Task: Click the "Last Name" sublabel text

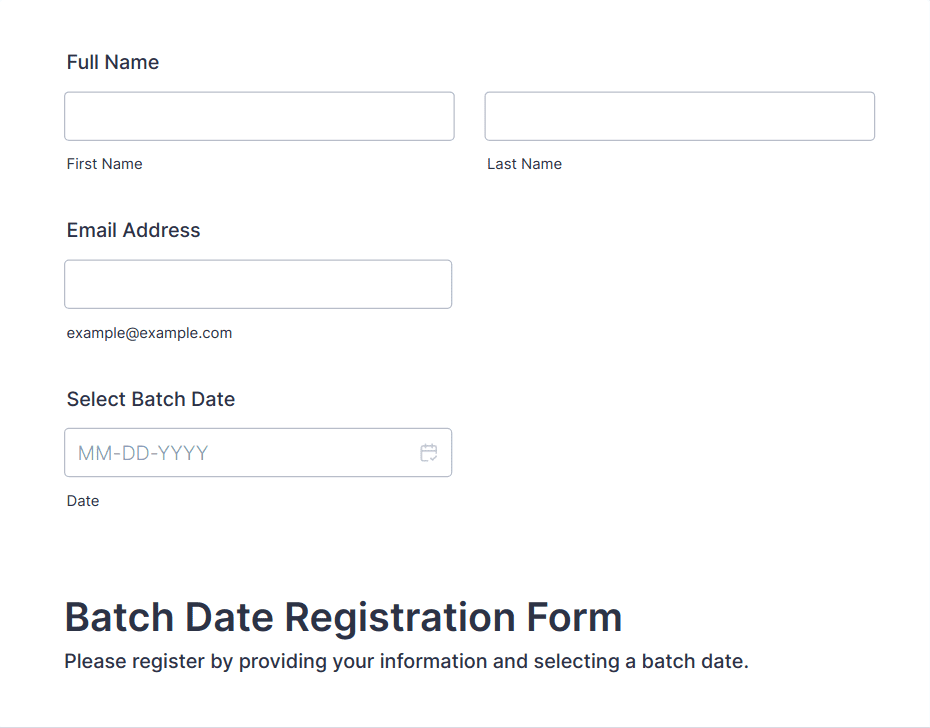Action: click(x=524, y=164)
